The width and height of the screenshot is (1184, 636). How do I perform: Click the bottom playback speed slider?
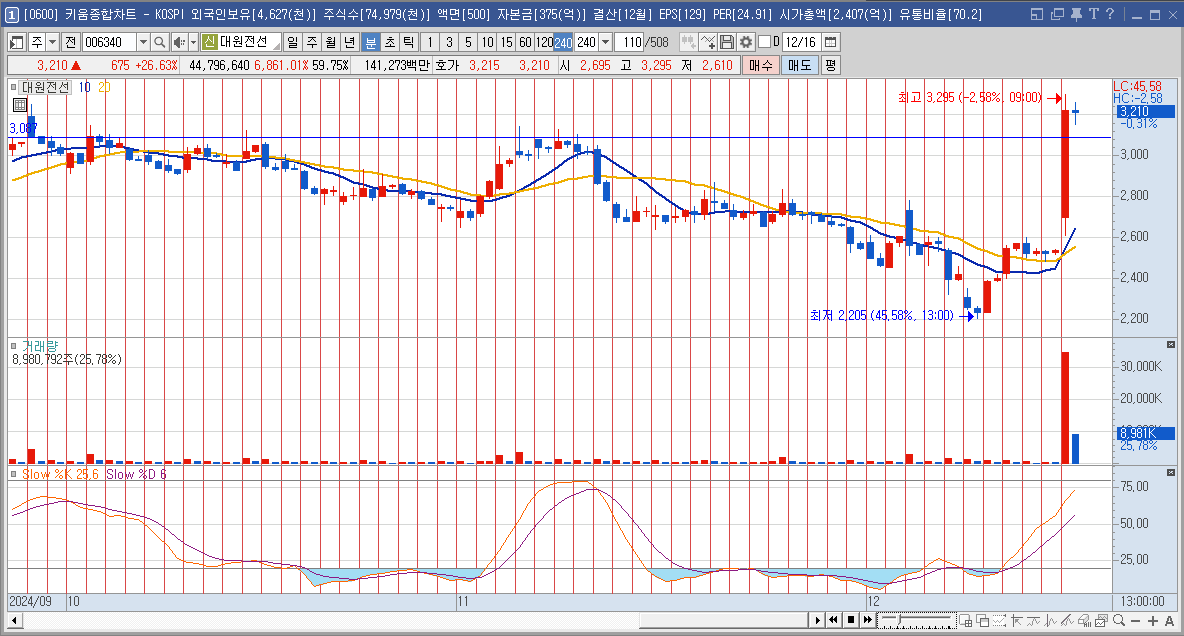(x=915, y=620)
